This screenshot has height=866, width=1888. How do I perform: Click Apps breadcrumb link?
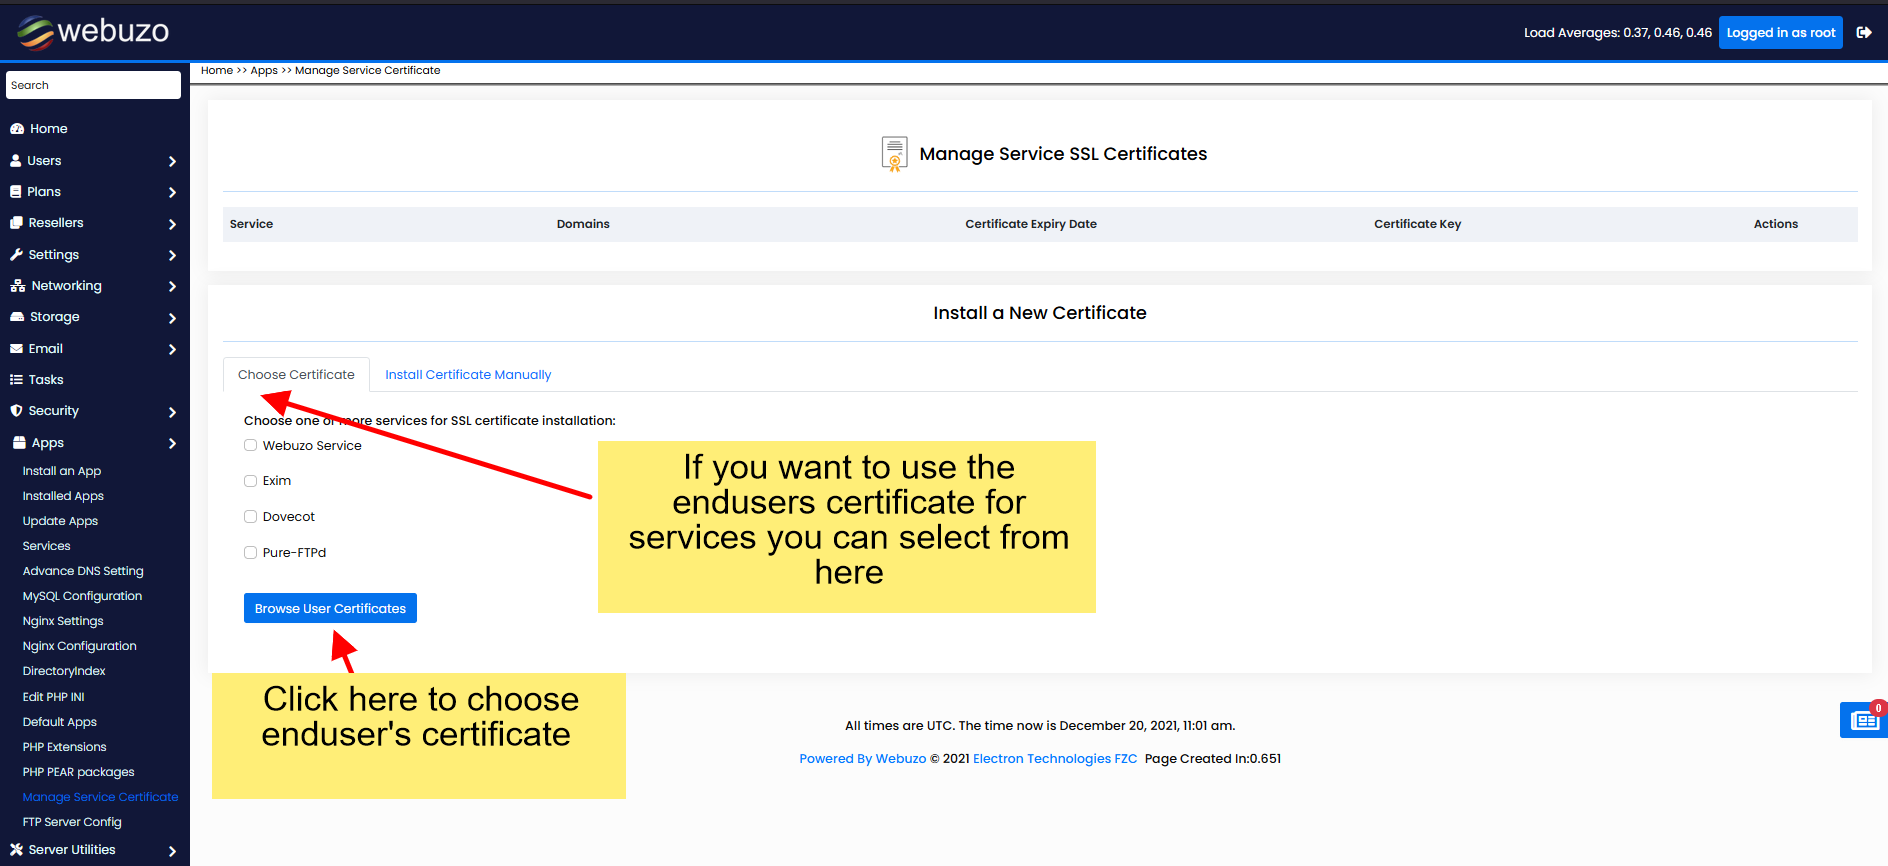[264, 70]
